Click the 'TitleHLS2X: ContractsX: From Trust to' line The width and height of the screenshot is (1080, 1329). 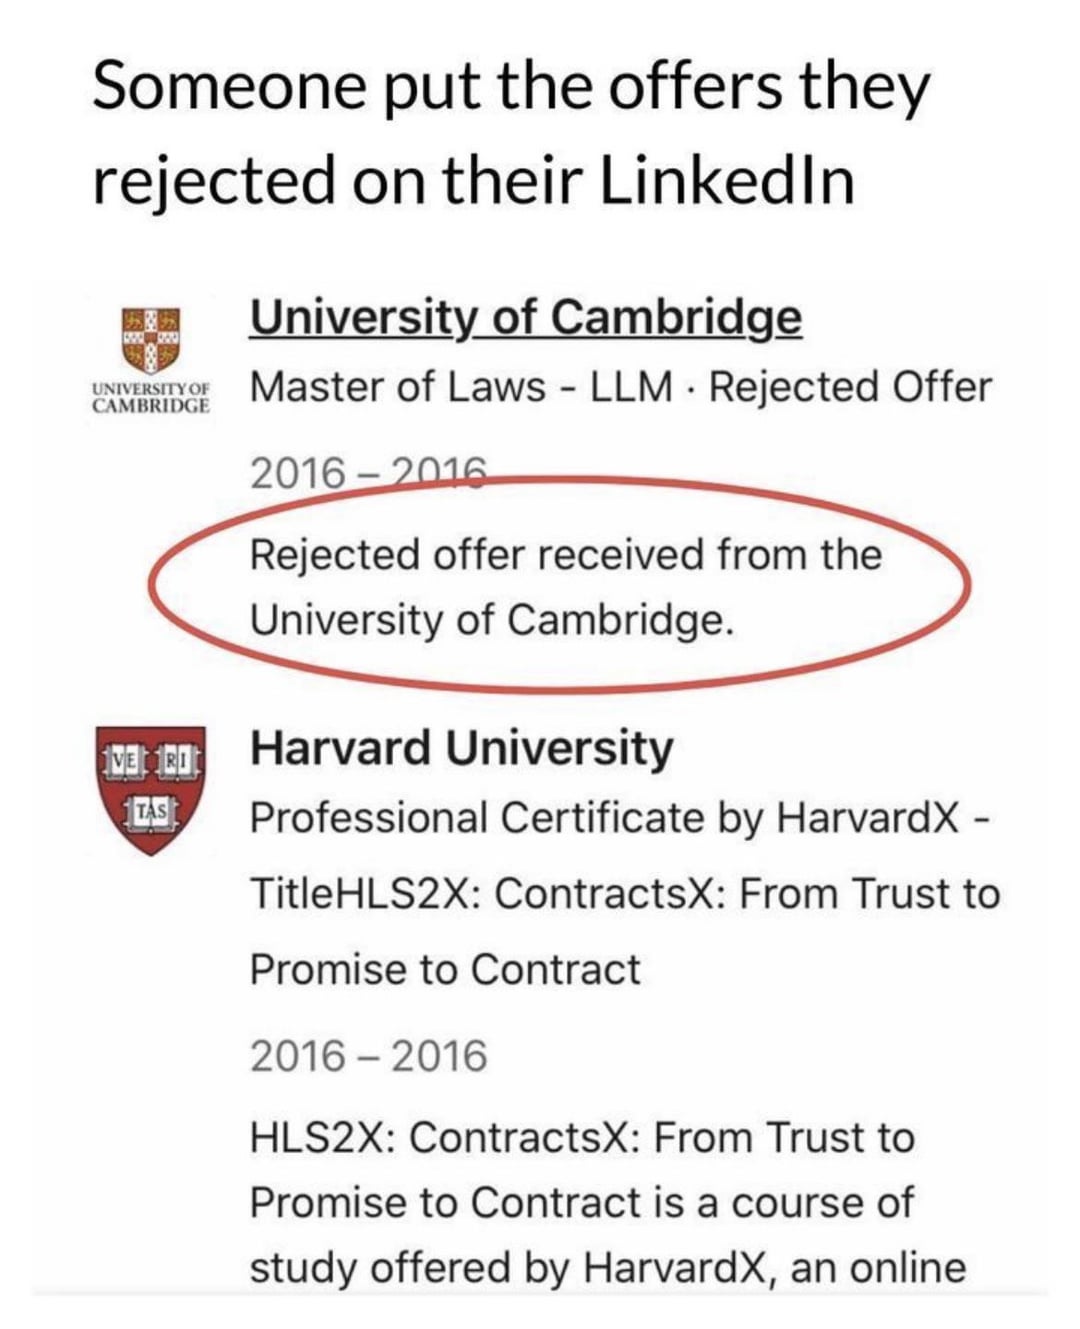click(624, 893)
